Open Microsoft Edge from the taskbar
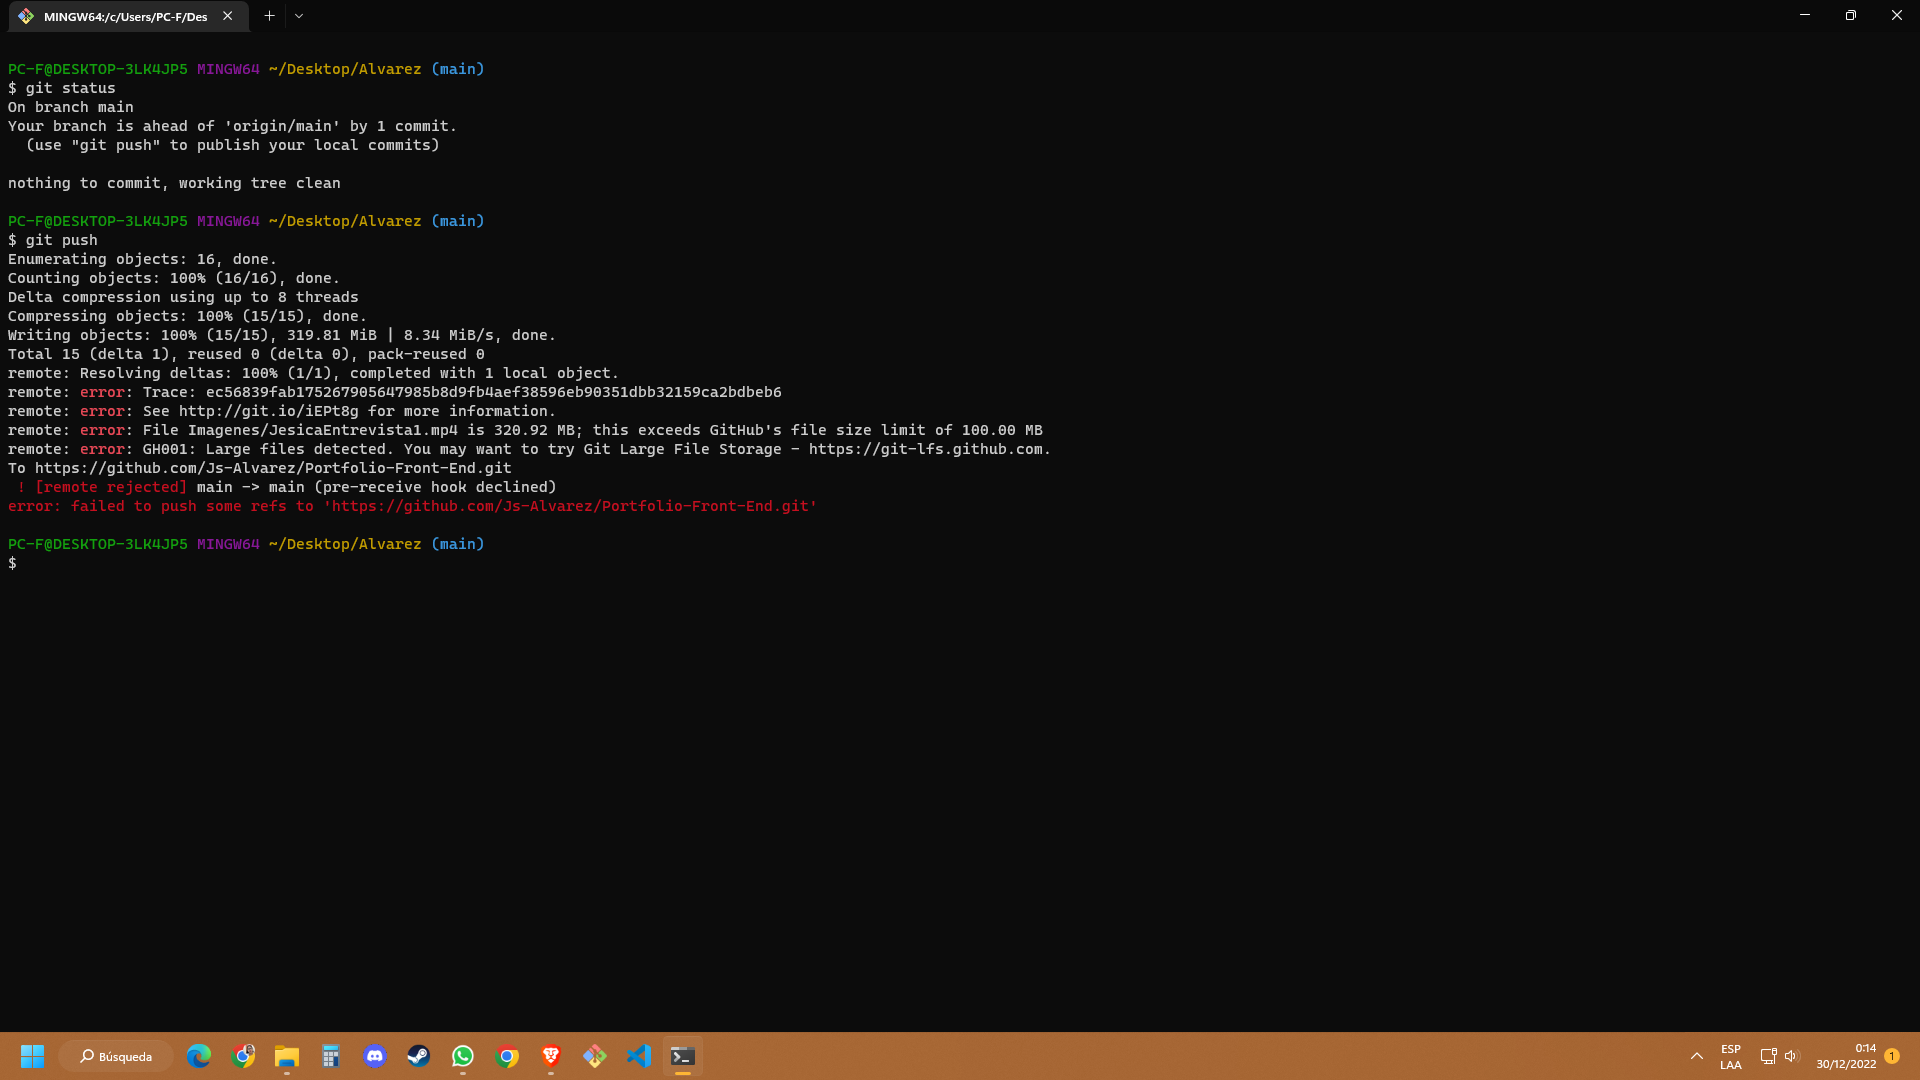 (x=199, y=1056)
